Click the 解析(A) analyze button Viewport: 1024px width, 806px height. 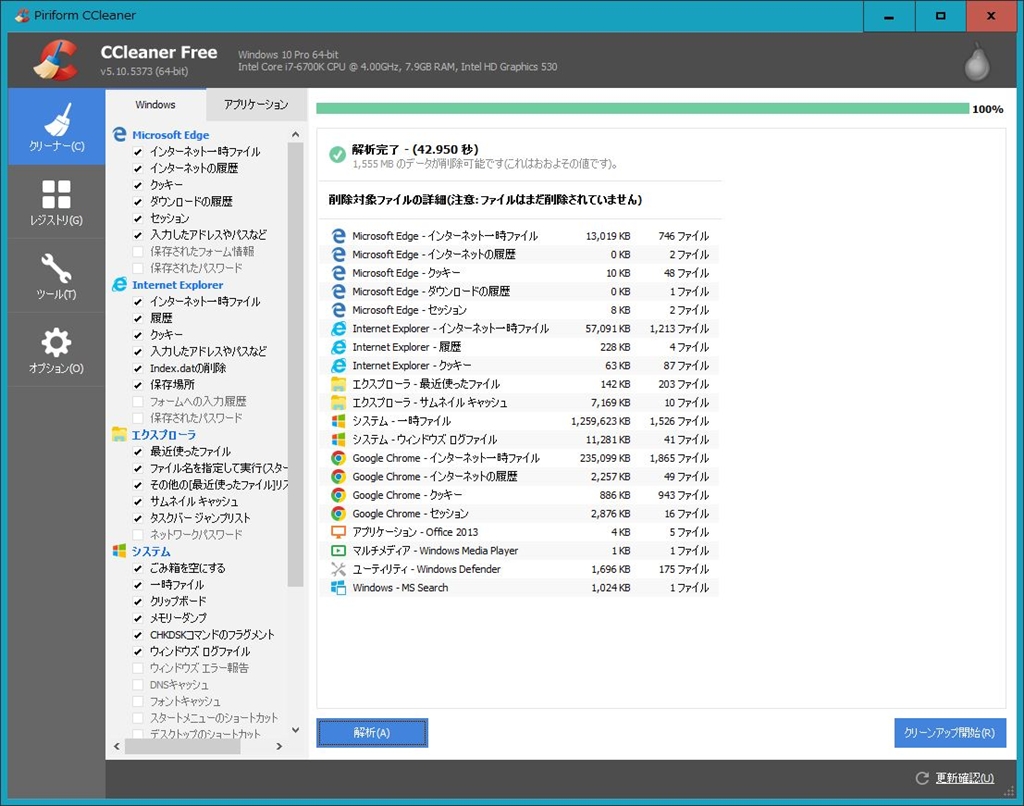click(372, 733)
